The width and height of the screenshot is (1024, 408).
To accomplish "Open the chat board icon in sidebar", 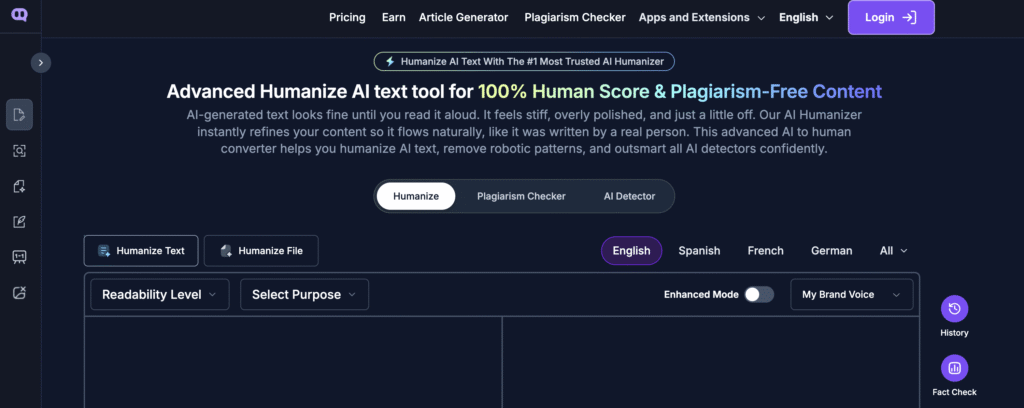I will (19, 257).
